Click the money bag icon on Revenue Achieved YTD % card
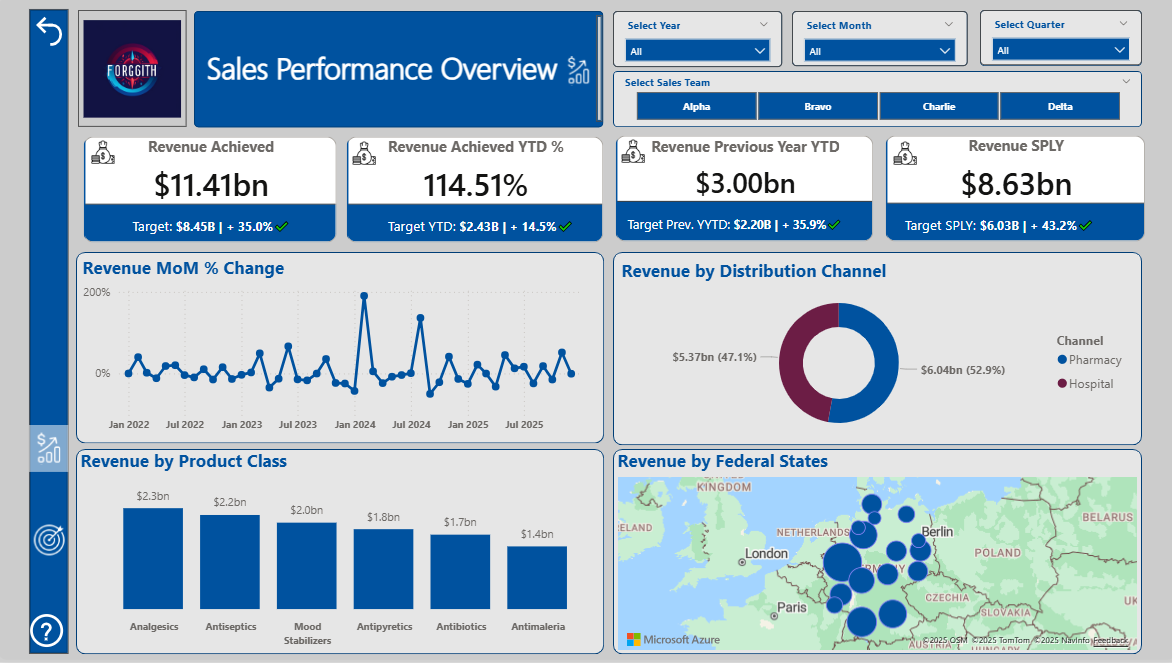1172x663 pixels. coord(364,153)
